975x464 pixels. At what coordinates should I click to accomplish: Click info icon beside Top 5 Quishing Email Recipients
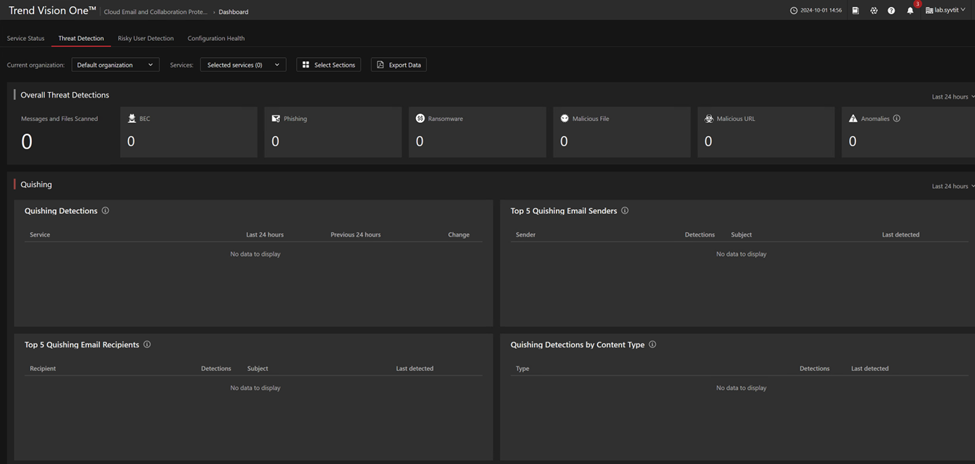pos(147,344)
